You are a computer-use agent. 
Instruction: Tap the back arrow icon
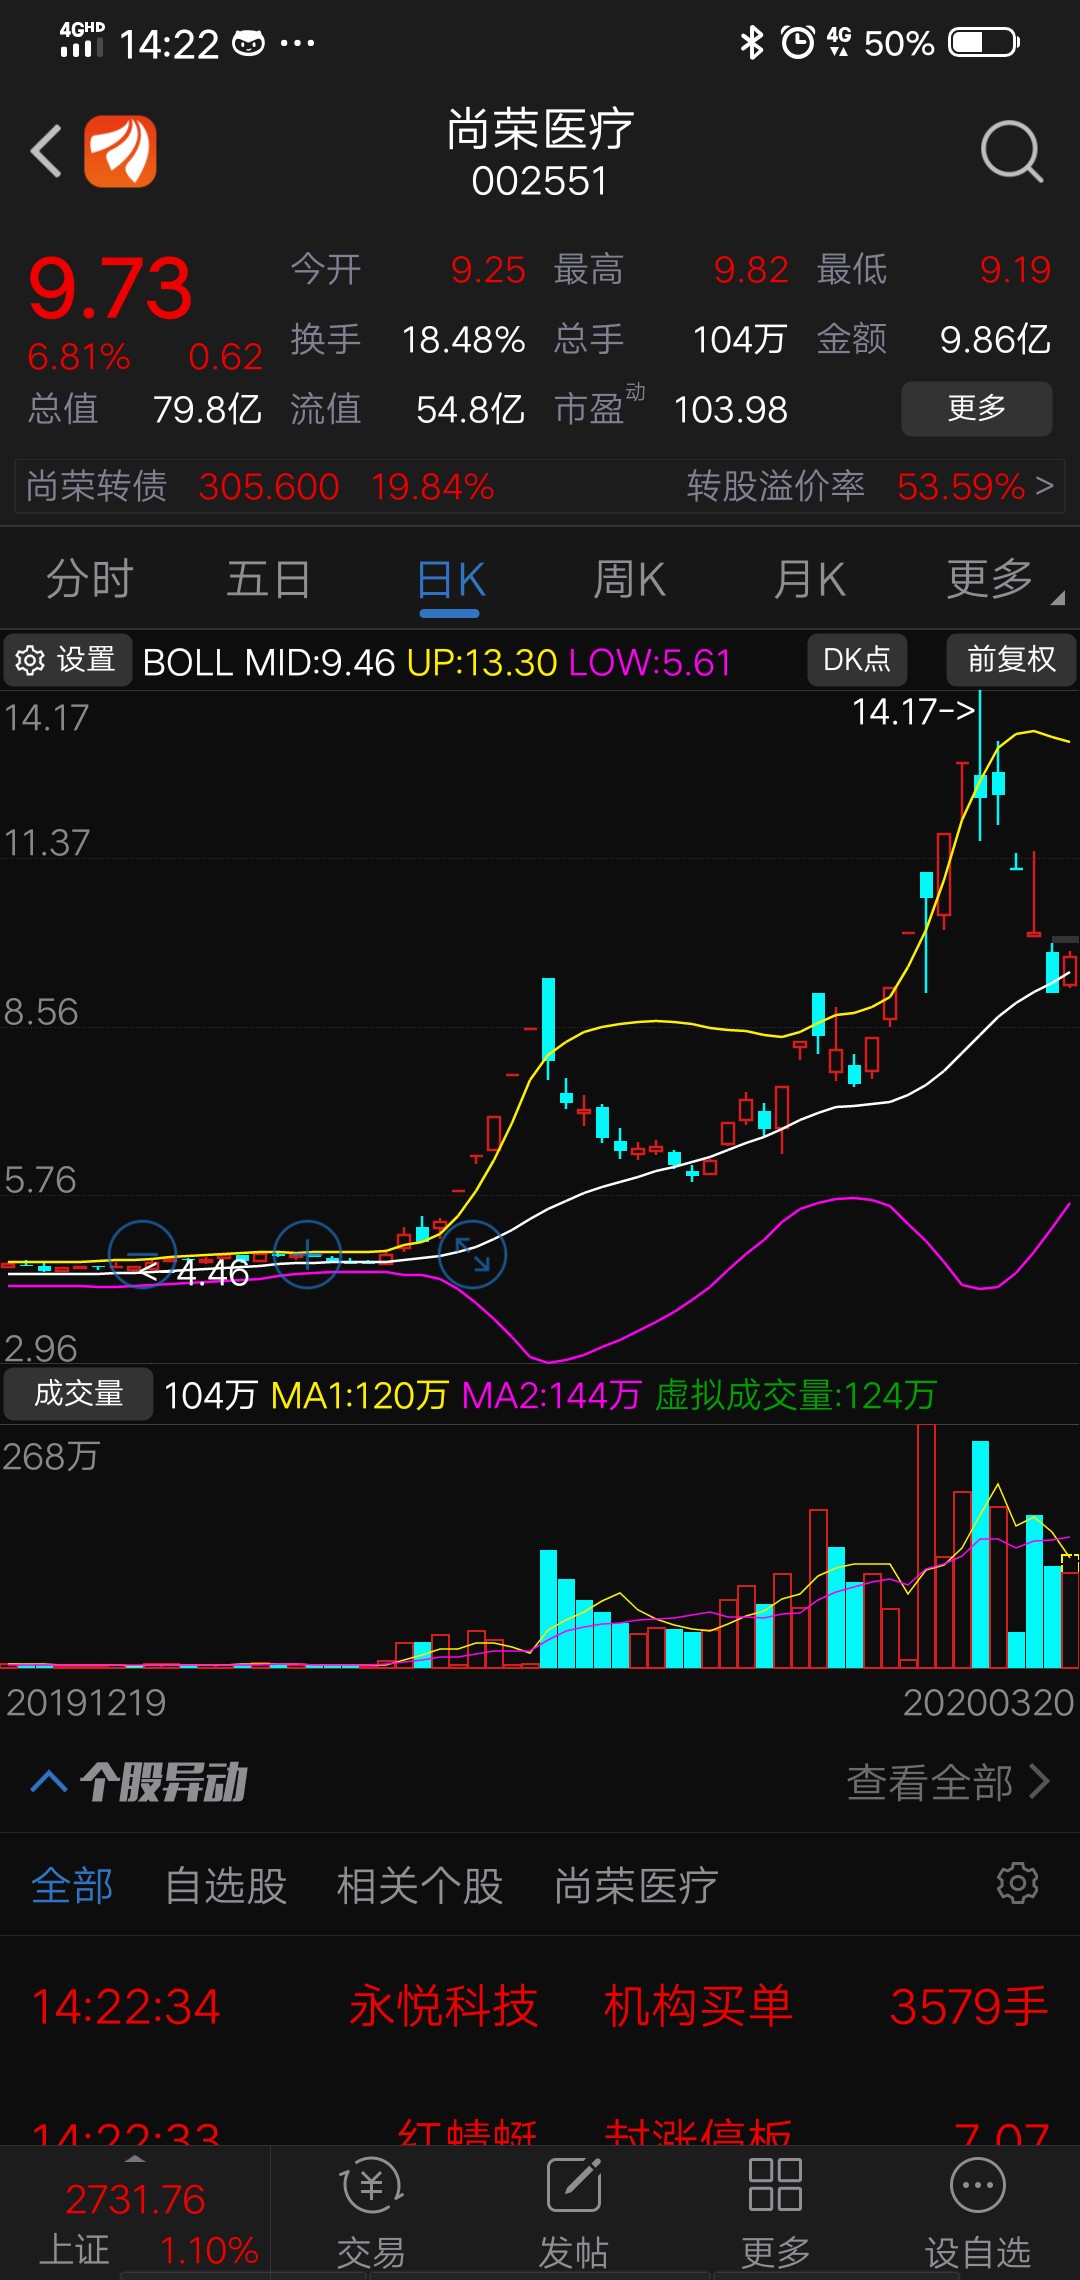pos(47,152)
